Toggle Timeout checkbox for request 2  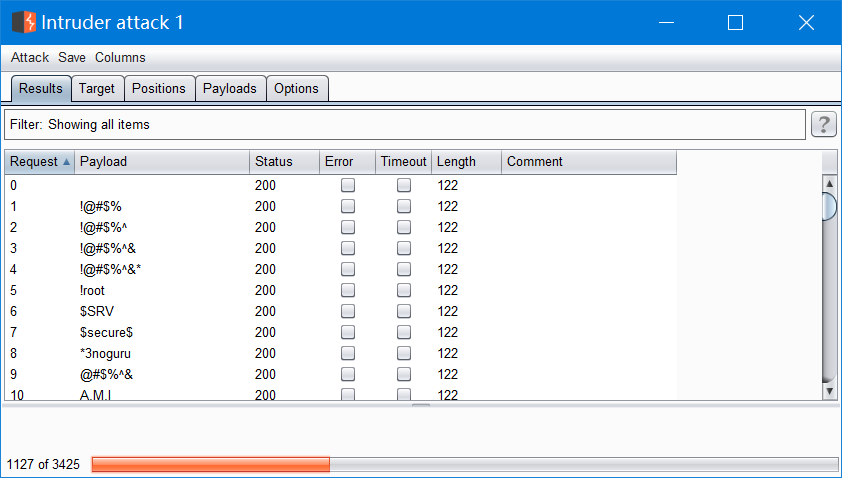pos(404,227)
